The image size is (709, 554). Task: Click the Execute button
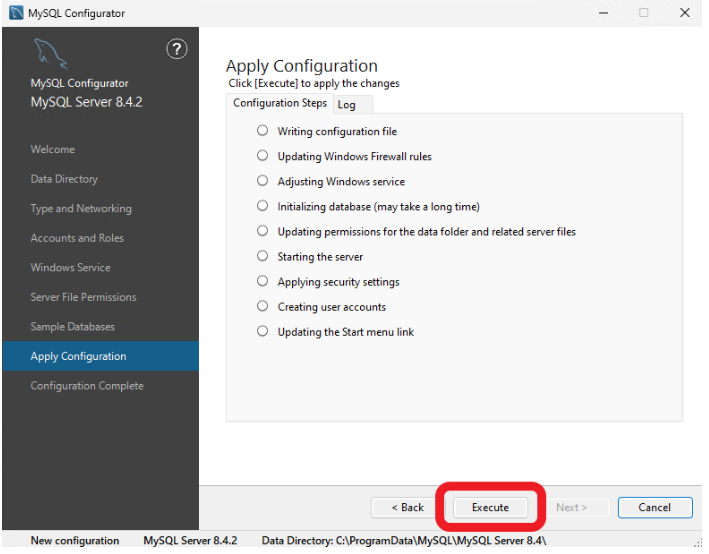click(x=490, y=507)
